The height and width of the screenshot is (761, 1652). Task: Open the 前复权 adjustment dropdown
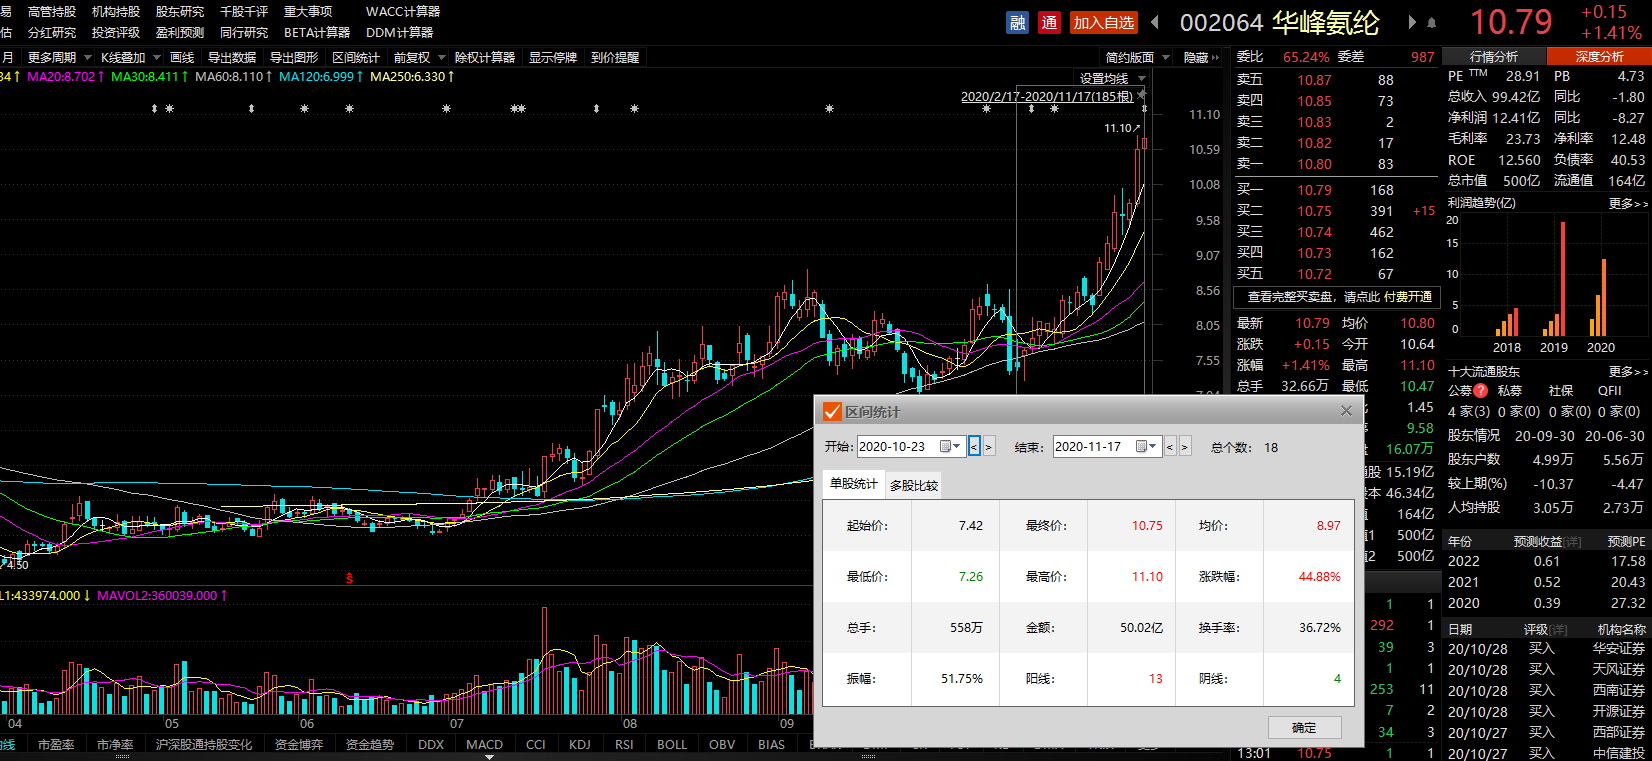click(419, 58)
